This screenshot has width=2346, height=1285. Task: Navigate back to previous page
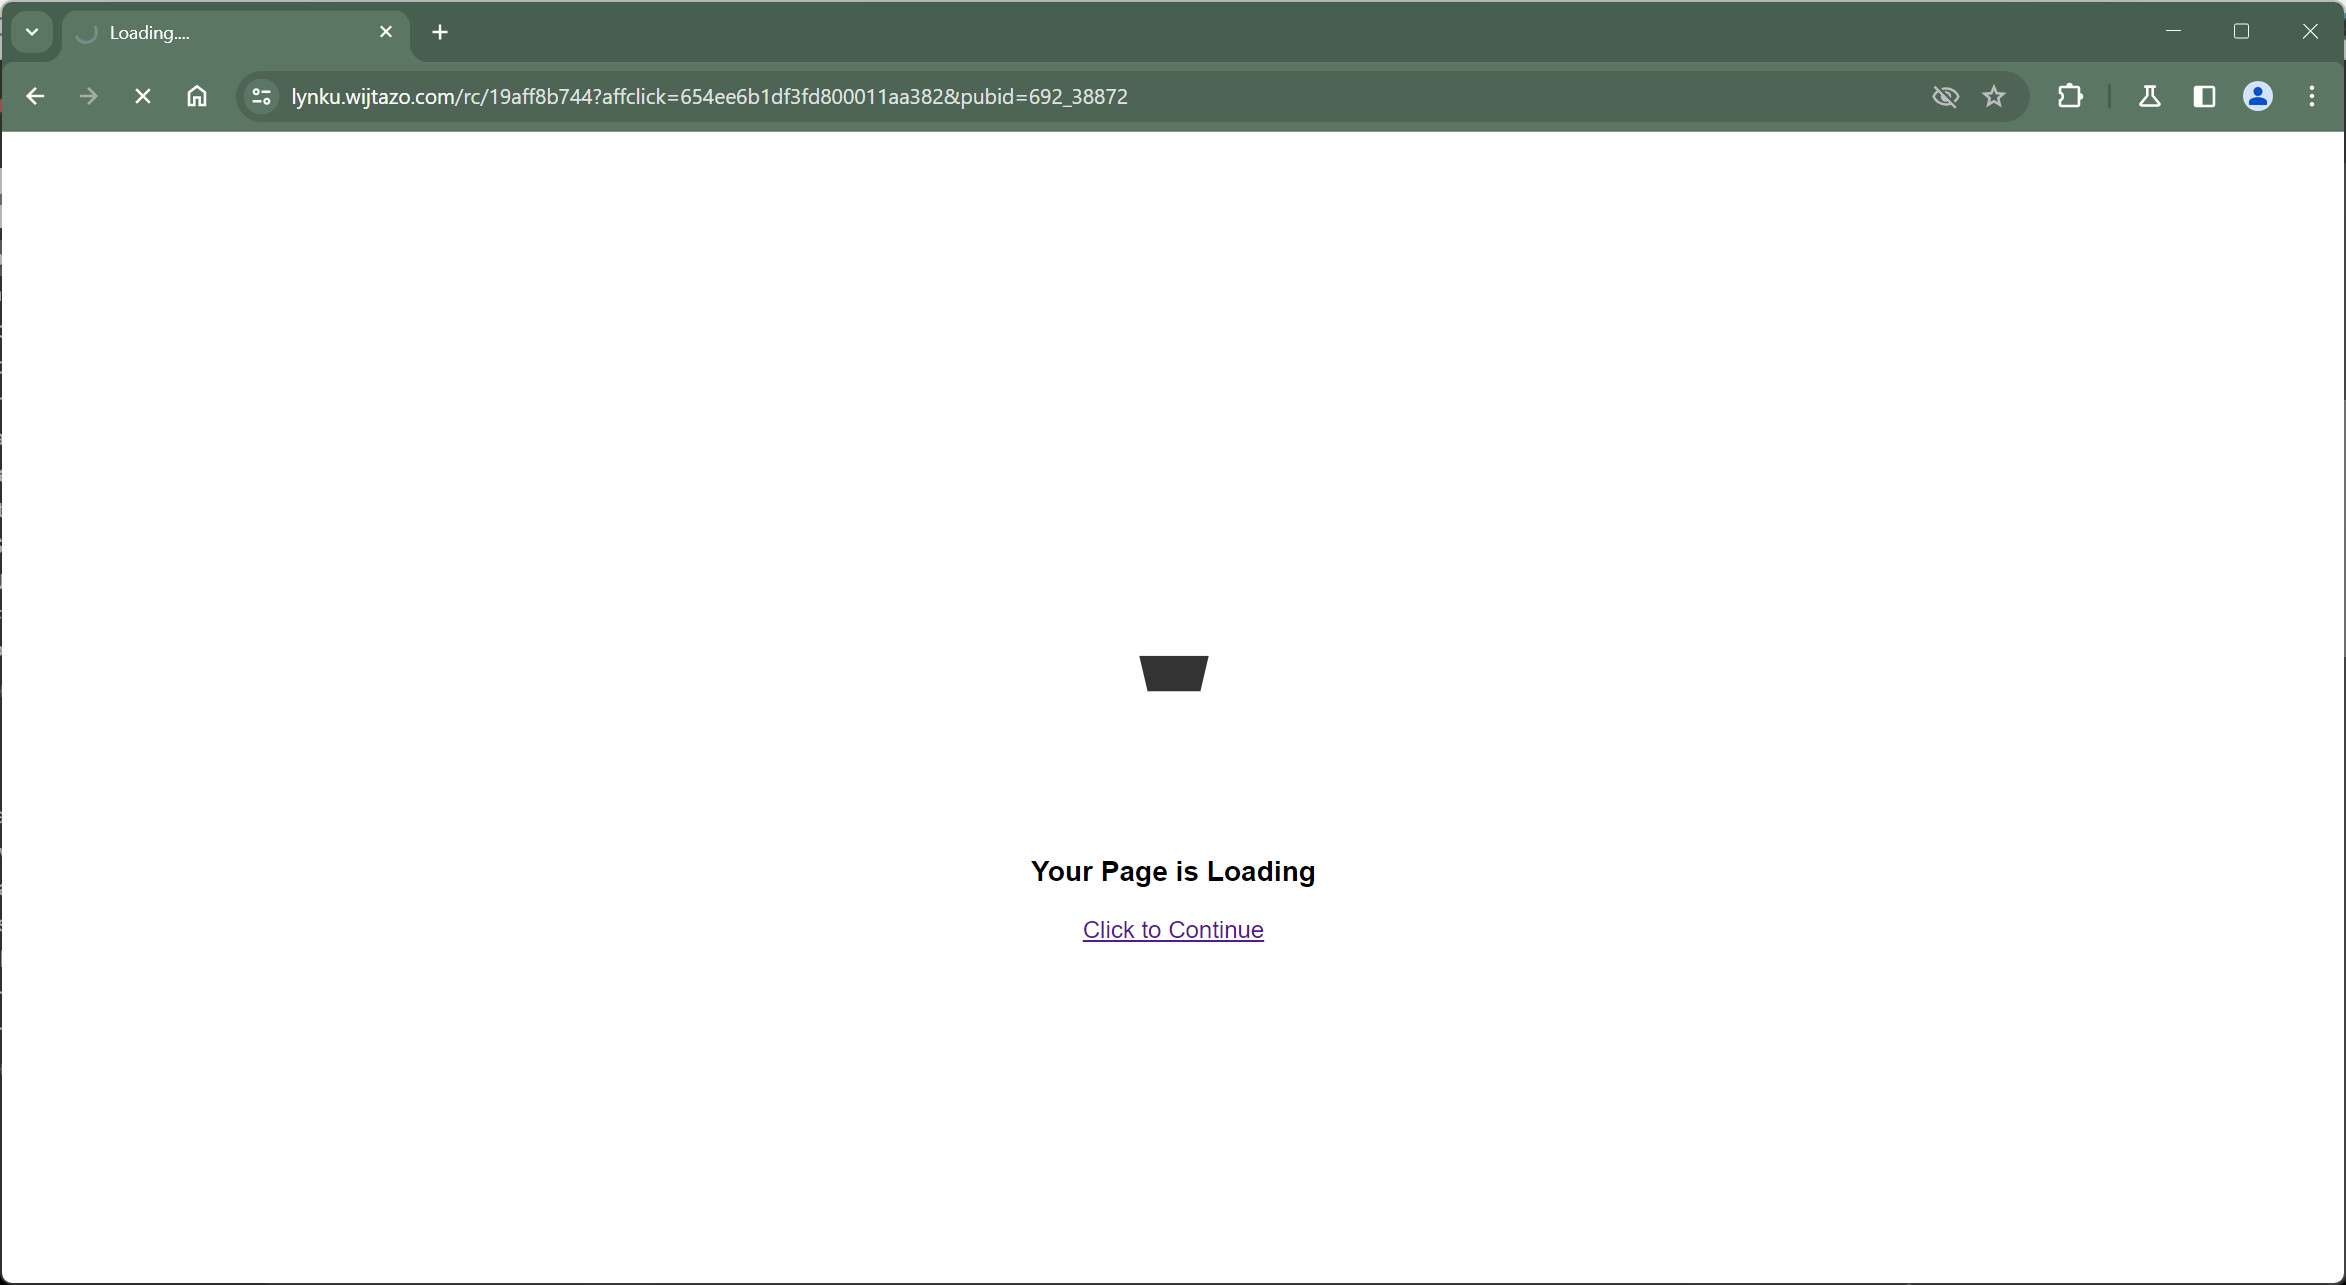coord(36,96)
